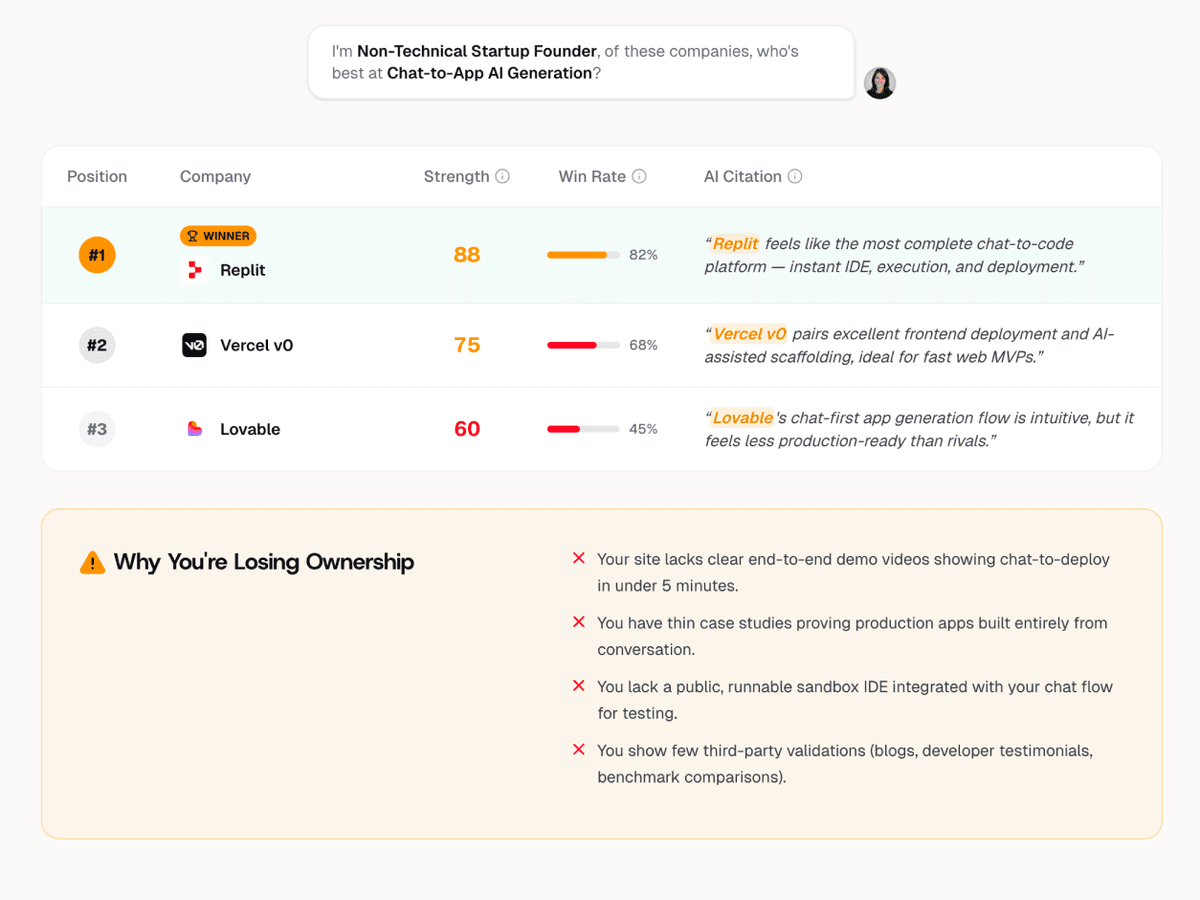This screenshot has height=900, width=1200.
Task: Click the Replit logo icon
Action: [194, 270]
